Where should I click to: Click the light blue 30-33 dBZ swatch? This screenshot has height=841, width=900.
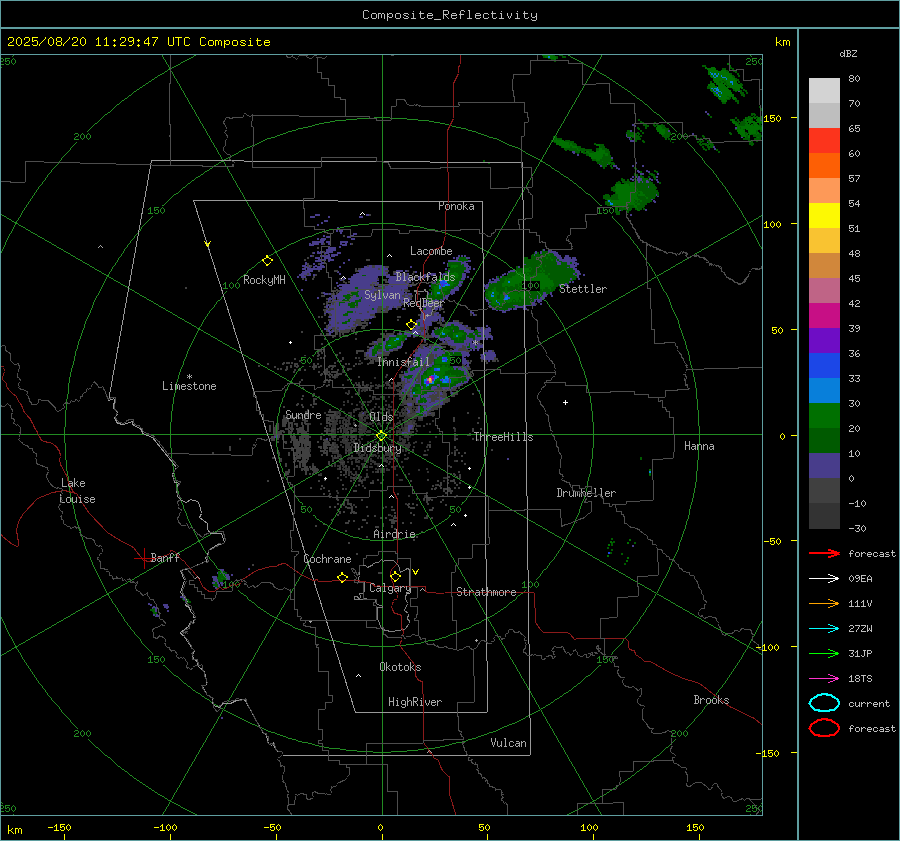824,390
